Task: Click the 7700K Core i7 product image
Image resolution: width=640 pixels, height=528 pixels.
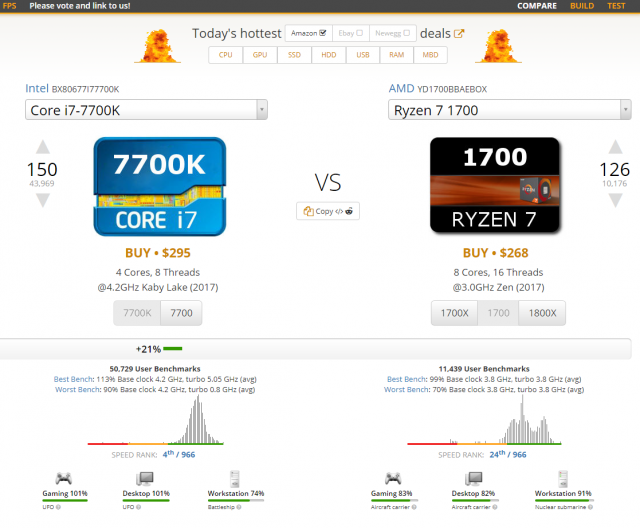Action: (x=160, y=187)
